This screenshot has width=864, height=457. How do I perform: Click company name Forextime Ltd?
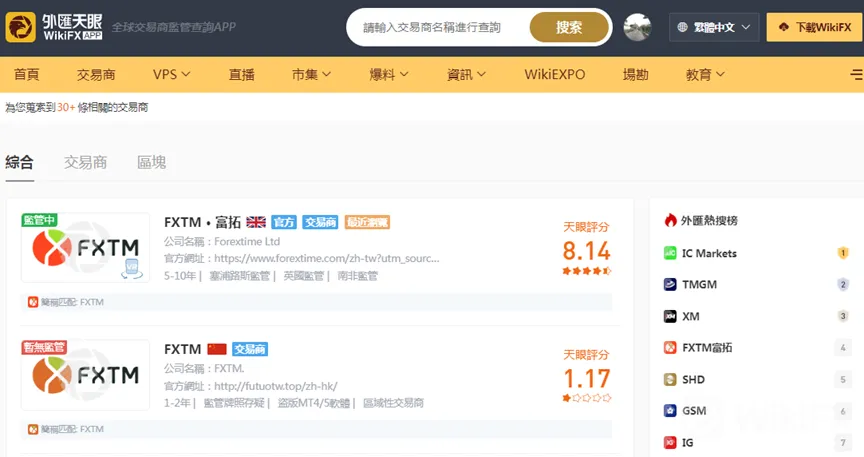[247, 241]
